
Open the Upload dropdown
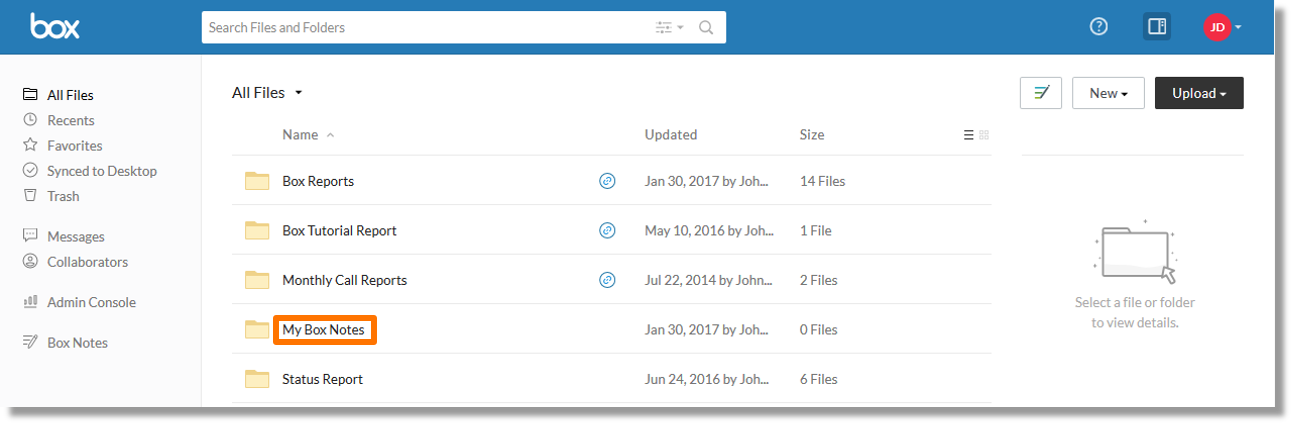[1199, 93]
